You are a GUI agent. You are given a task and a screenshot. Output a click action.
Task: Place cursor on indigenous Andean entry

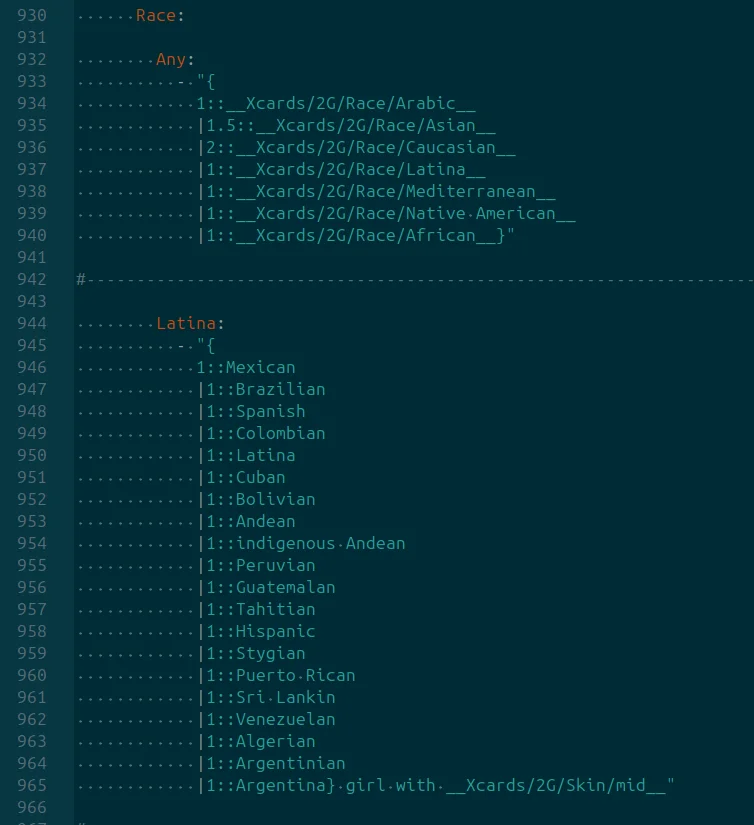tap(320, 544)
